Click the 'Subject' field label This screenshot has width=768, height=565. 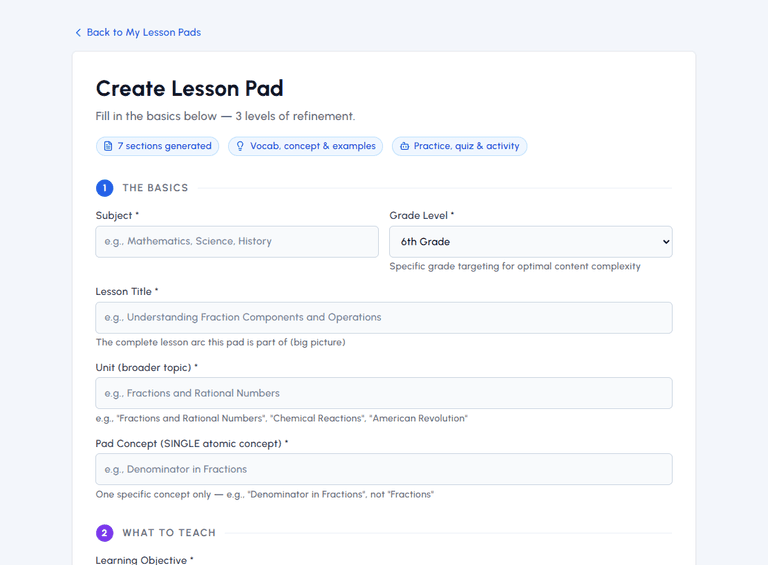pos(117,215)
